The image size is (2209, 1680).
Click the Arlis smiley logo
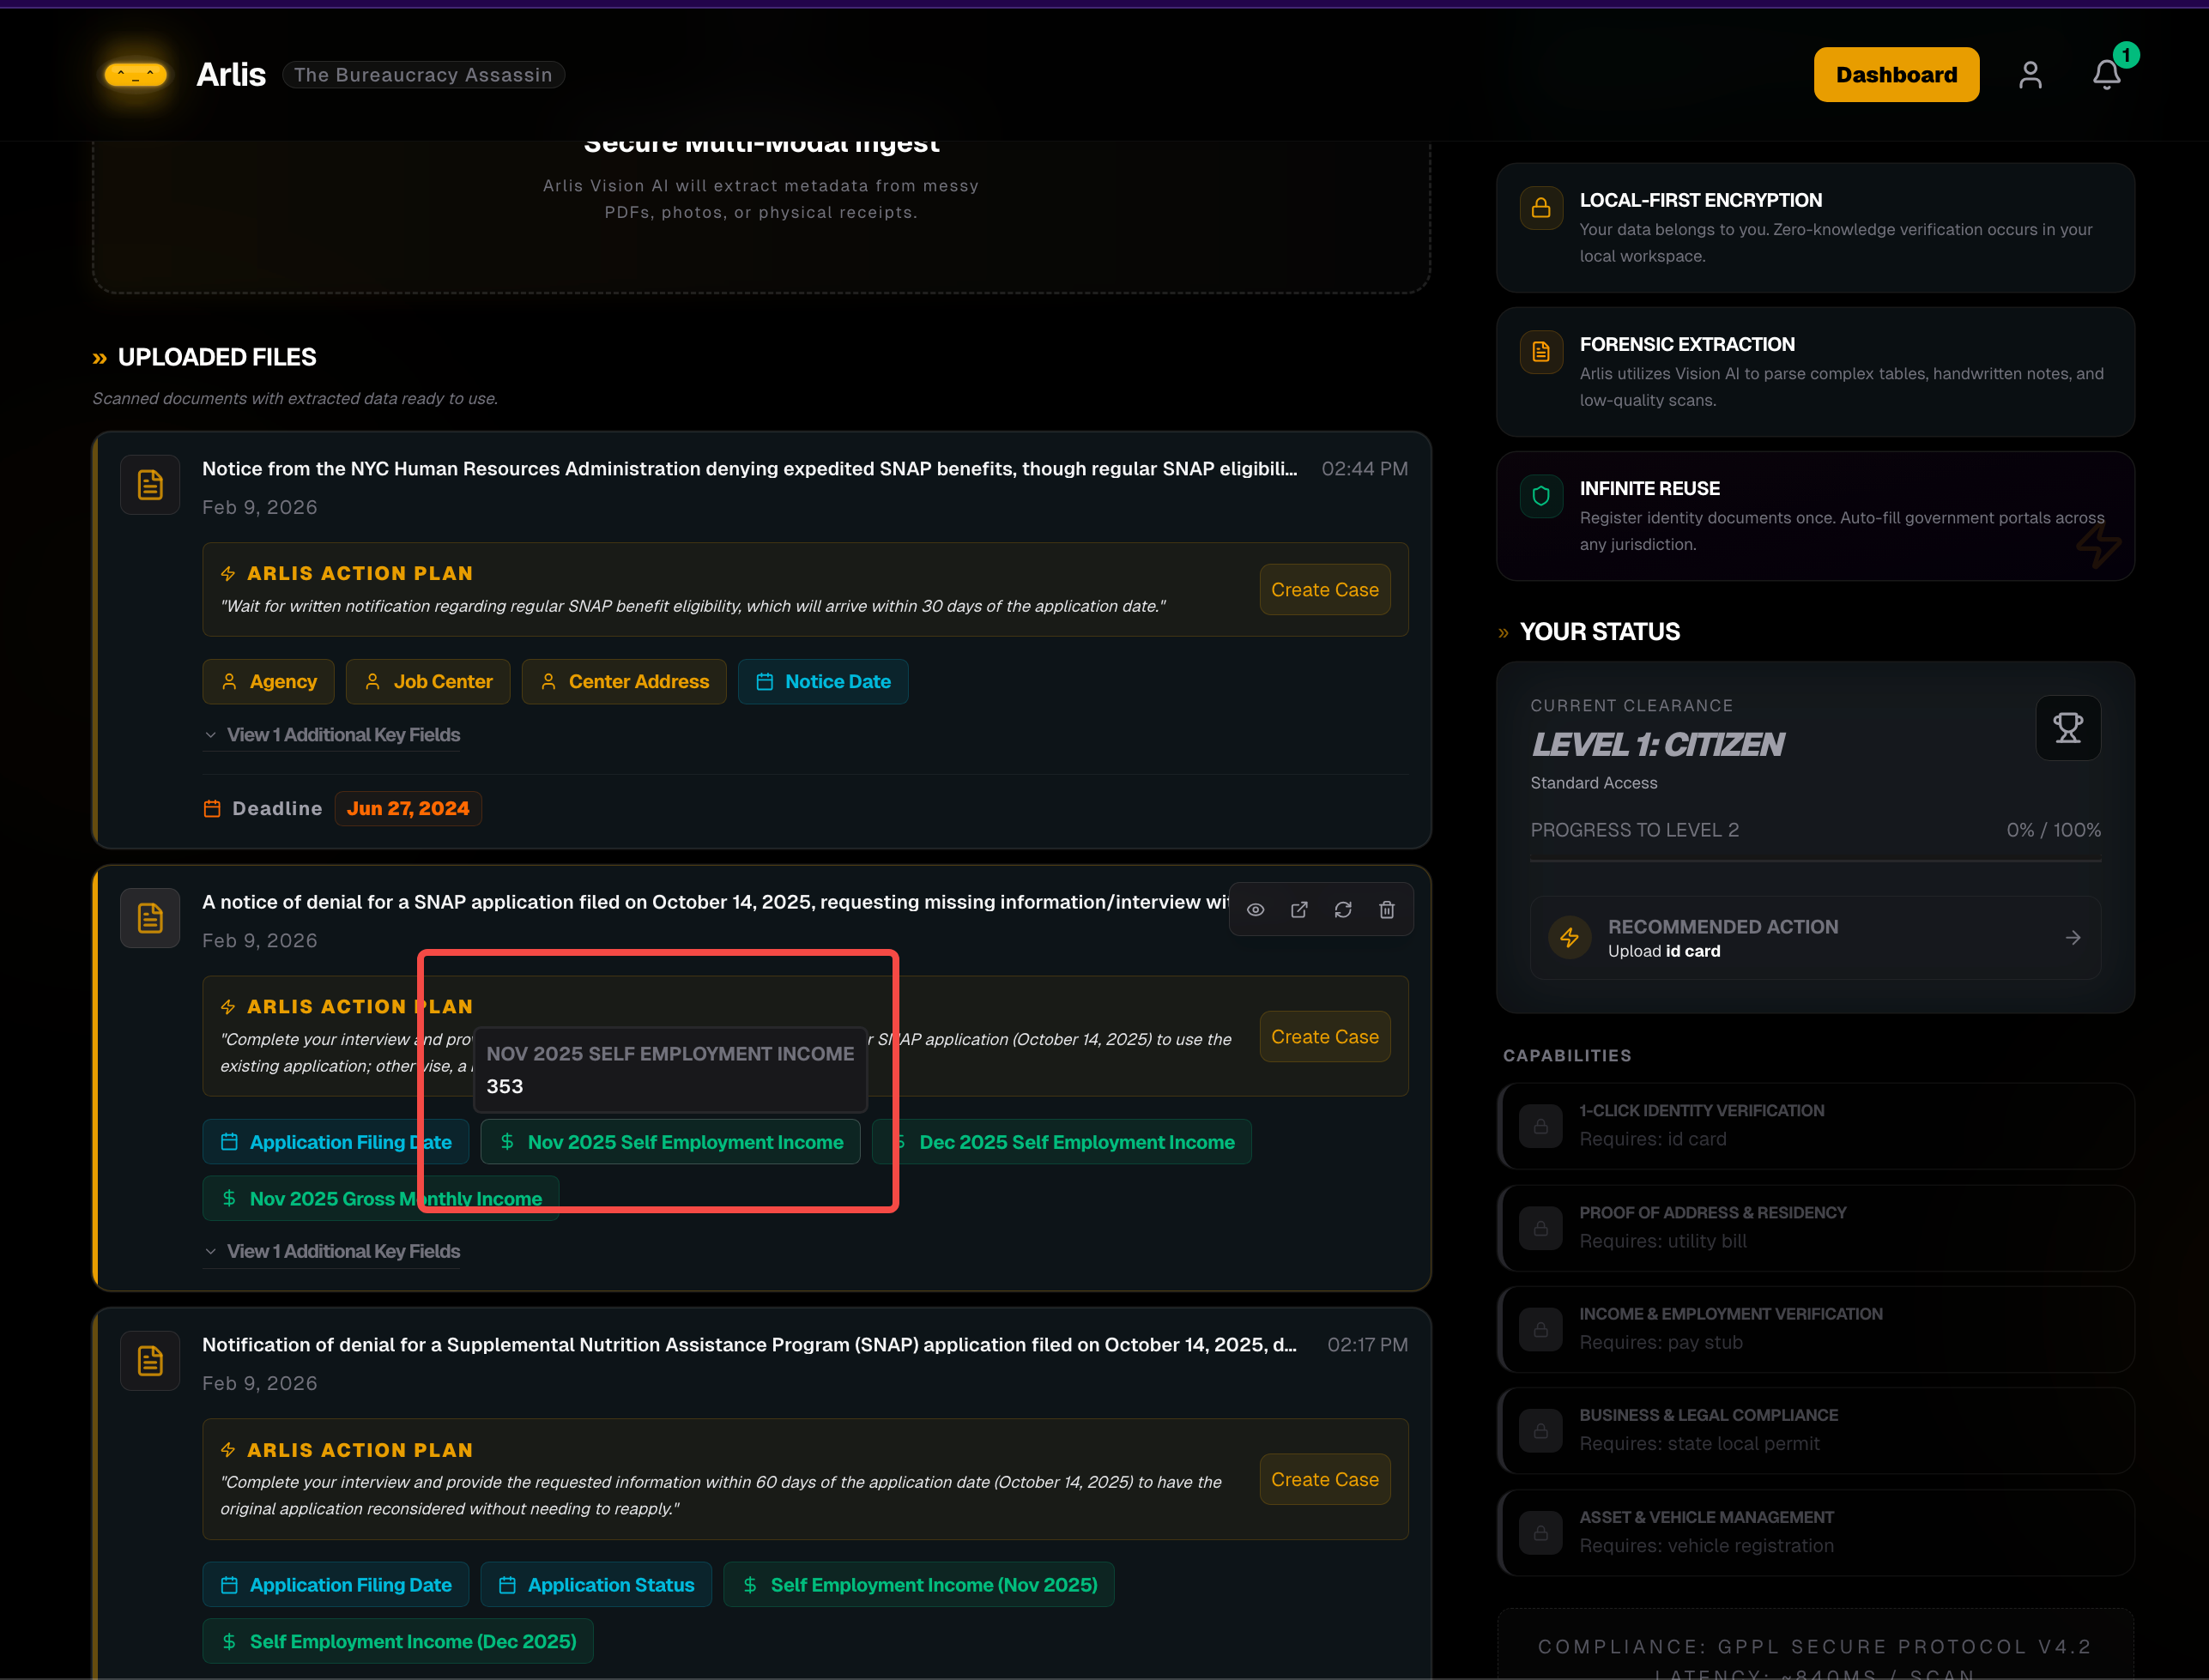tap(136, 75)
